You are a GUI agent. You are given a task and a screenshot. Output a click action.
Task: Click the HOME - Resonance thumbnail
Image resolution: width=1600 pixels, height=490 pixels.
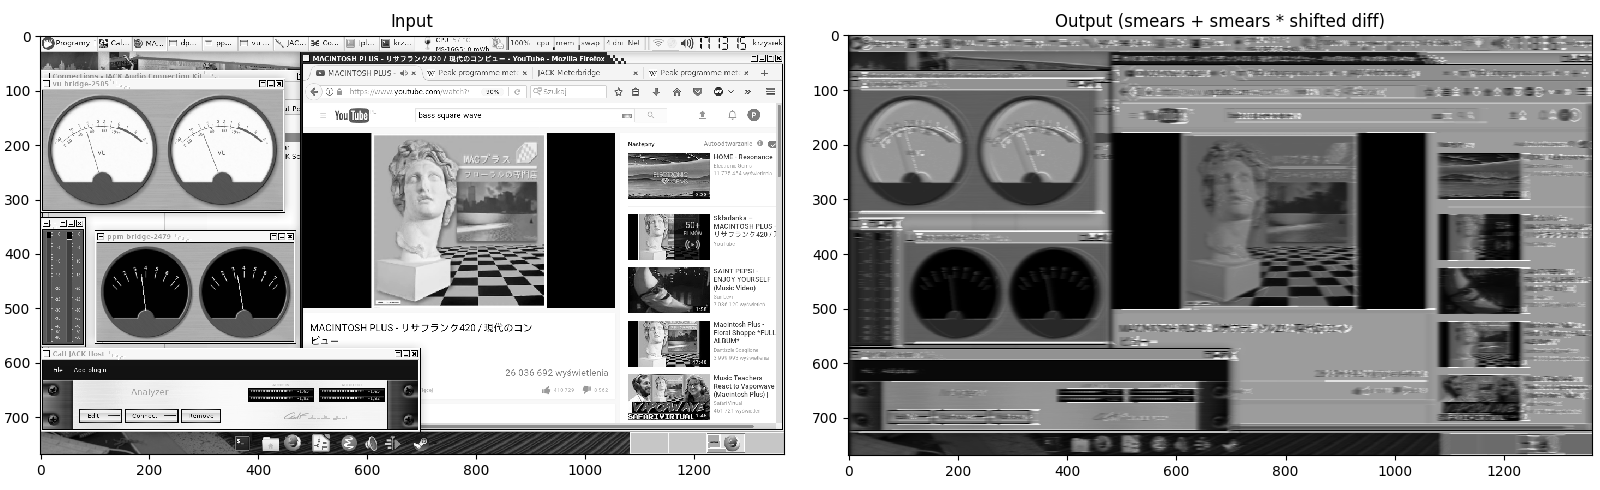coord(669,175)
